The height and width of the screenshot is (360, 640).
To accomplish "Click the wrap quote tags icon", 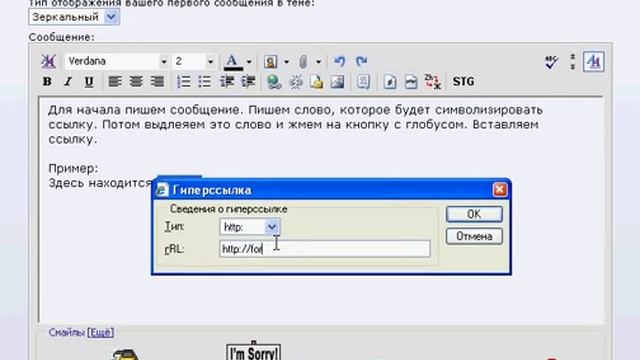I will [363, 82].
